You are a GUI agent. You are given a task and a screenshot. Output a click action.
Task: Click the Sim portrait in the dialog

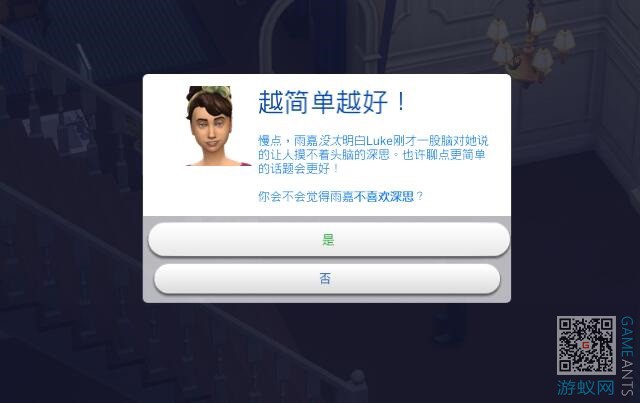point(216,126)
